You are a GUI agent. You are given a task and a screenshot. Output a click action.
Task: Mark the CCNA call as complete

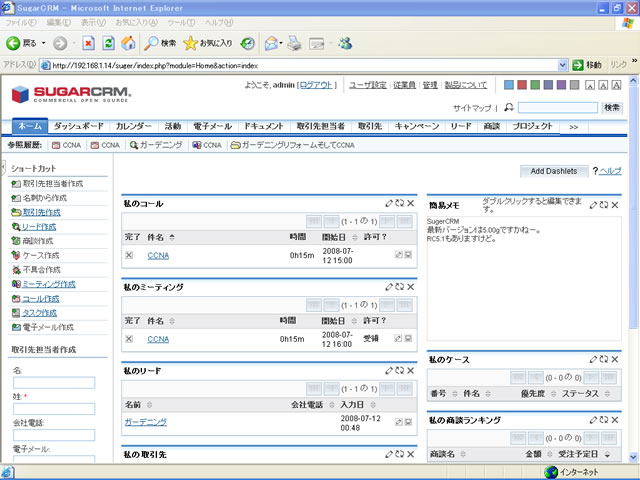129,256
